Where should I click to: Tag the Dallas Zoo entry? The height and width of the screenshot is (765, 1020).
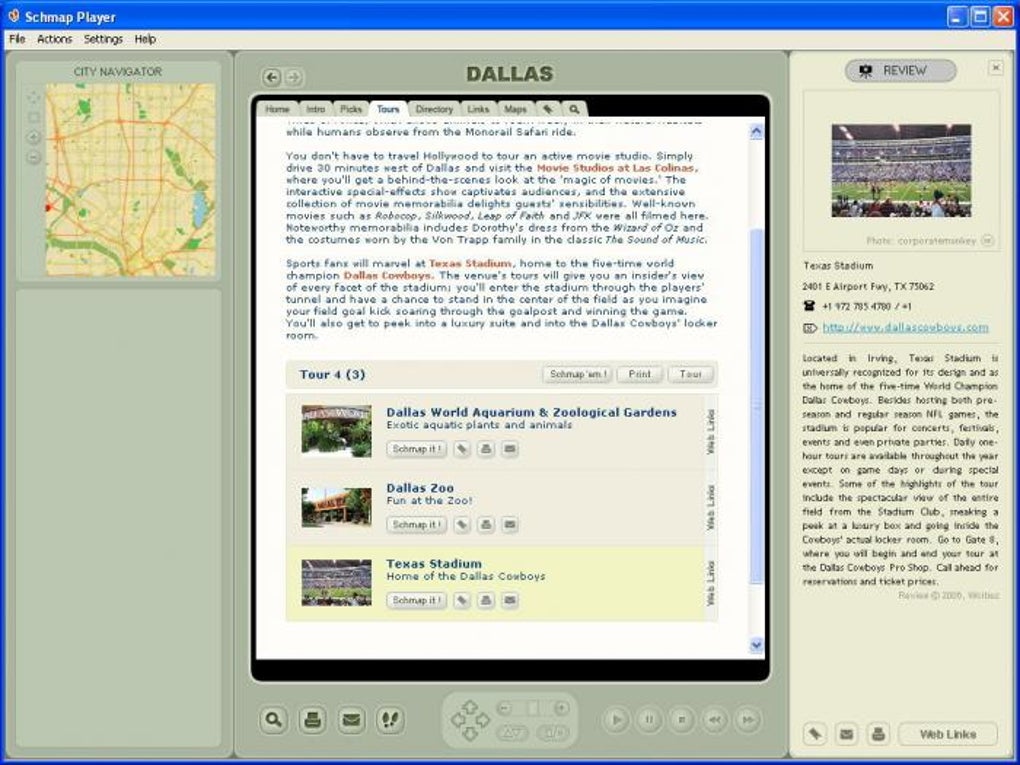pyautogui.click(x=462, y=524)
